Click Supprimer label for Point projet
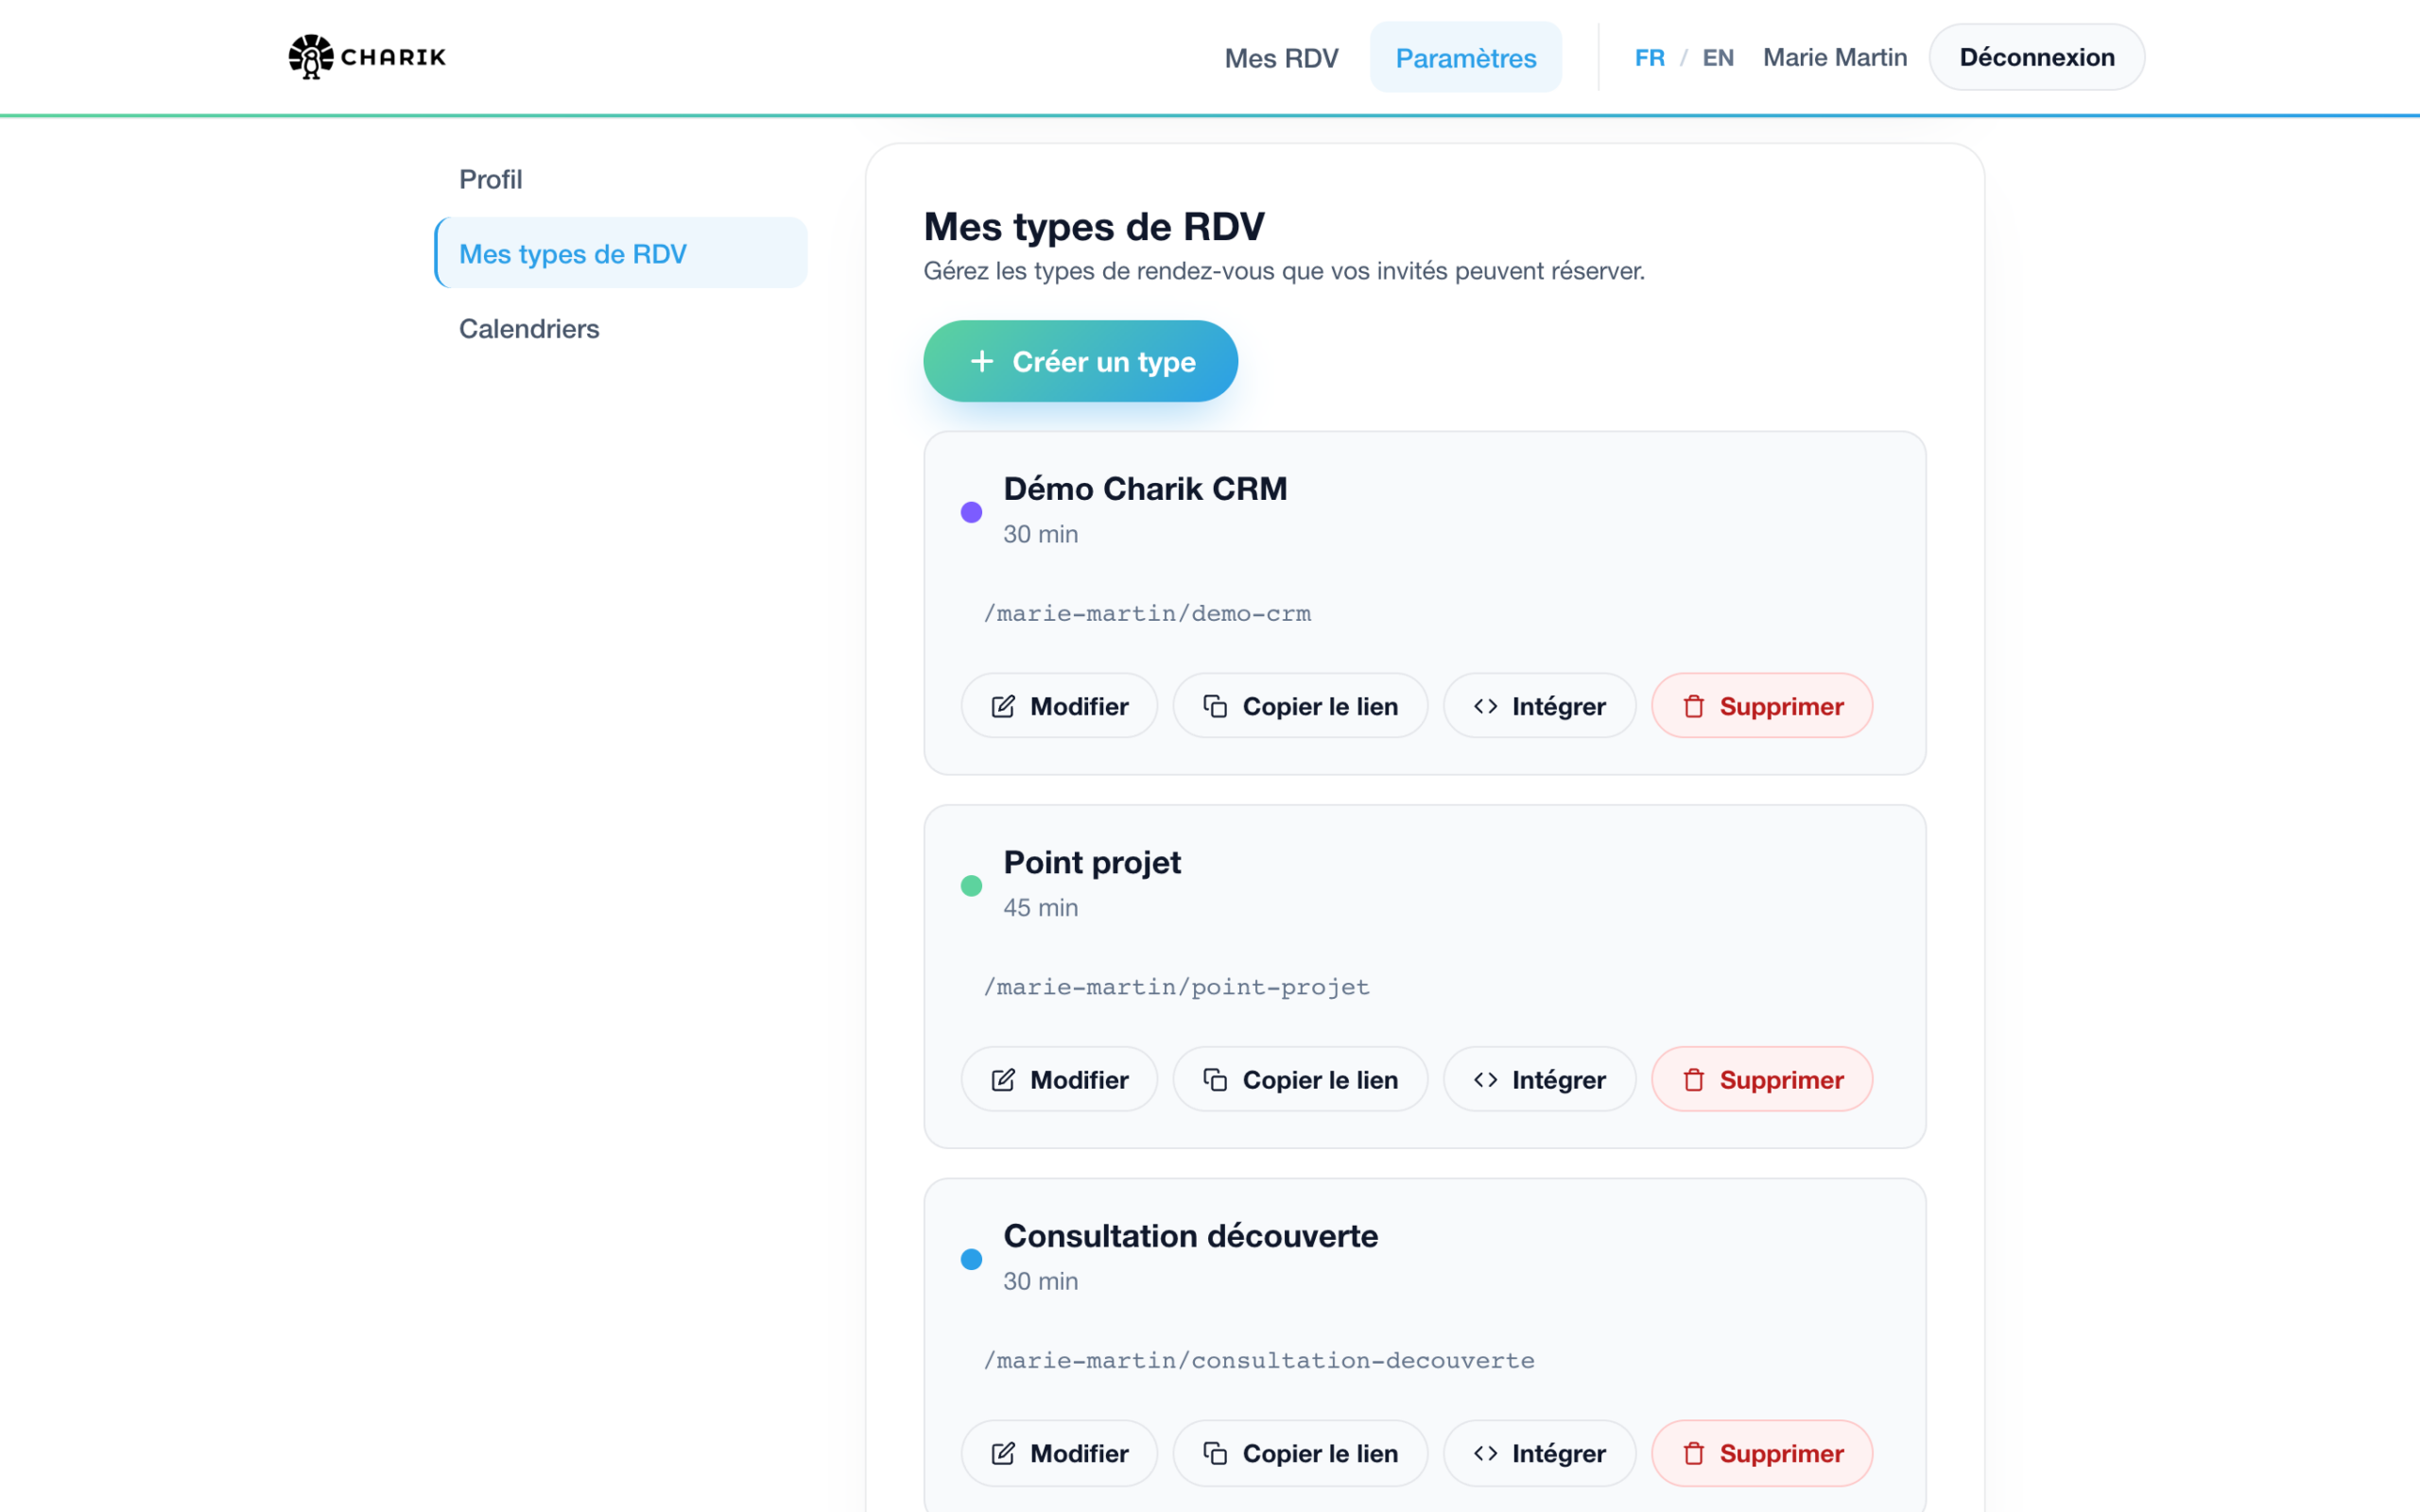2420x1512 pixels. [x=1781, y=1080]
